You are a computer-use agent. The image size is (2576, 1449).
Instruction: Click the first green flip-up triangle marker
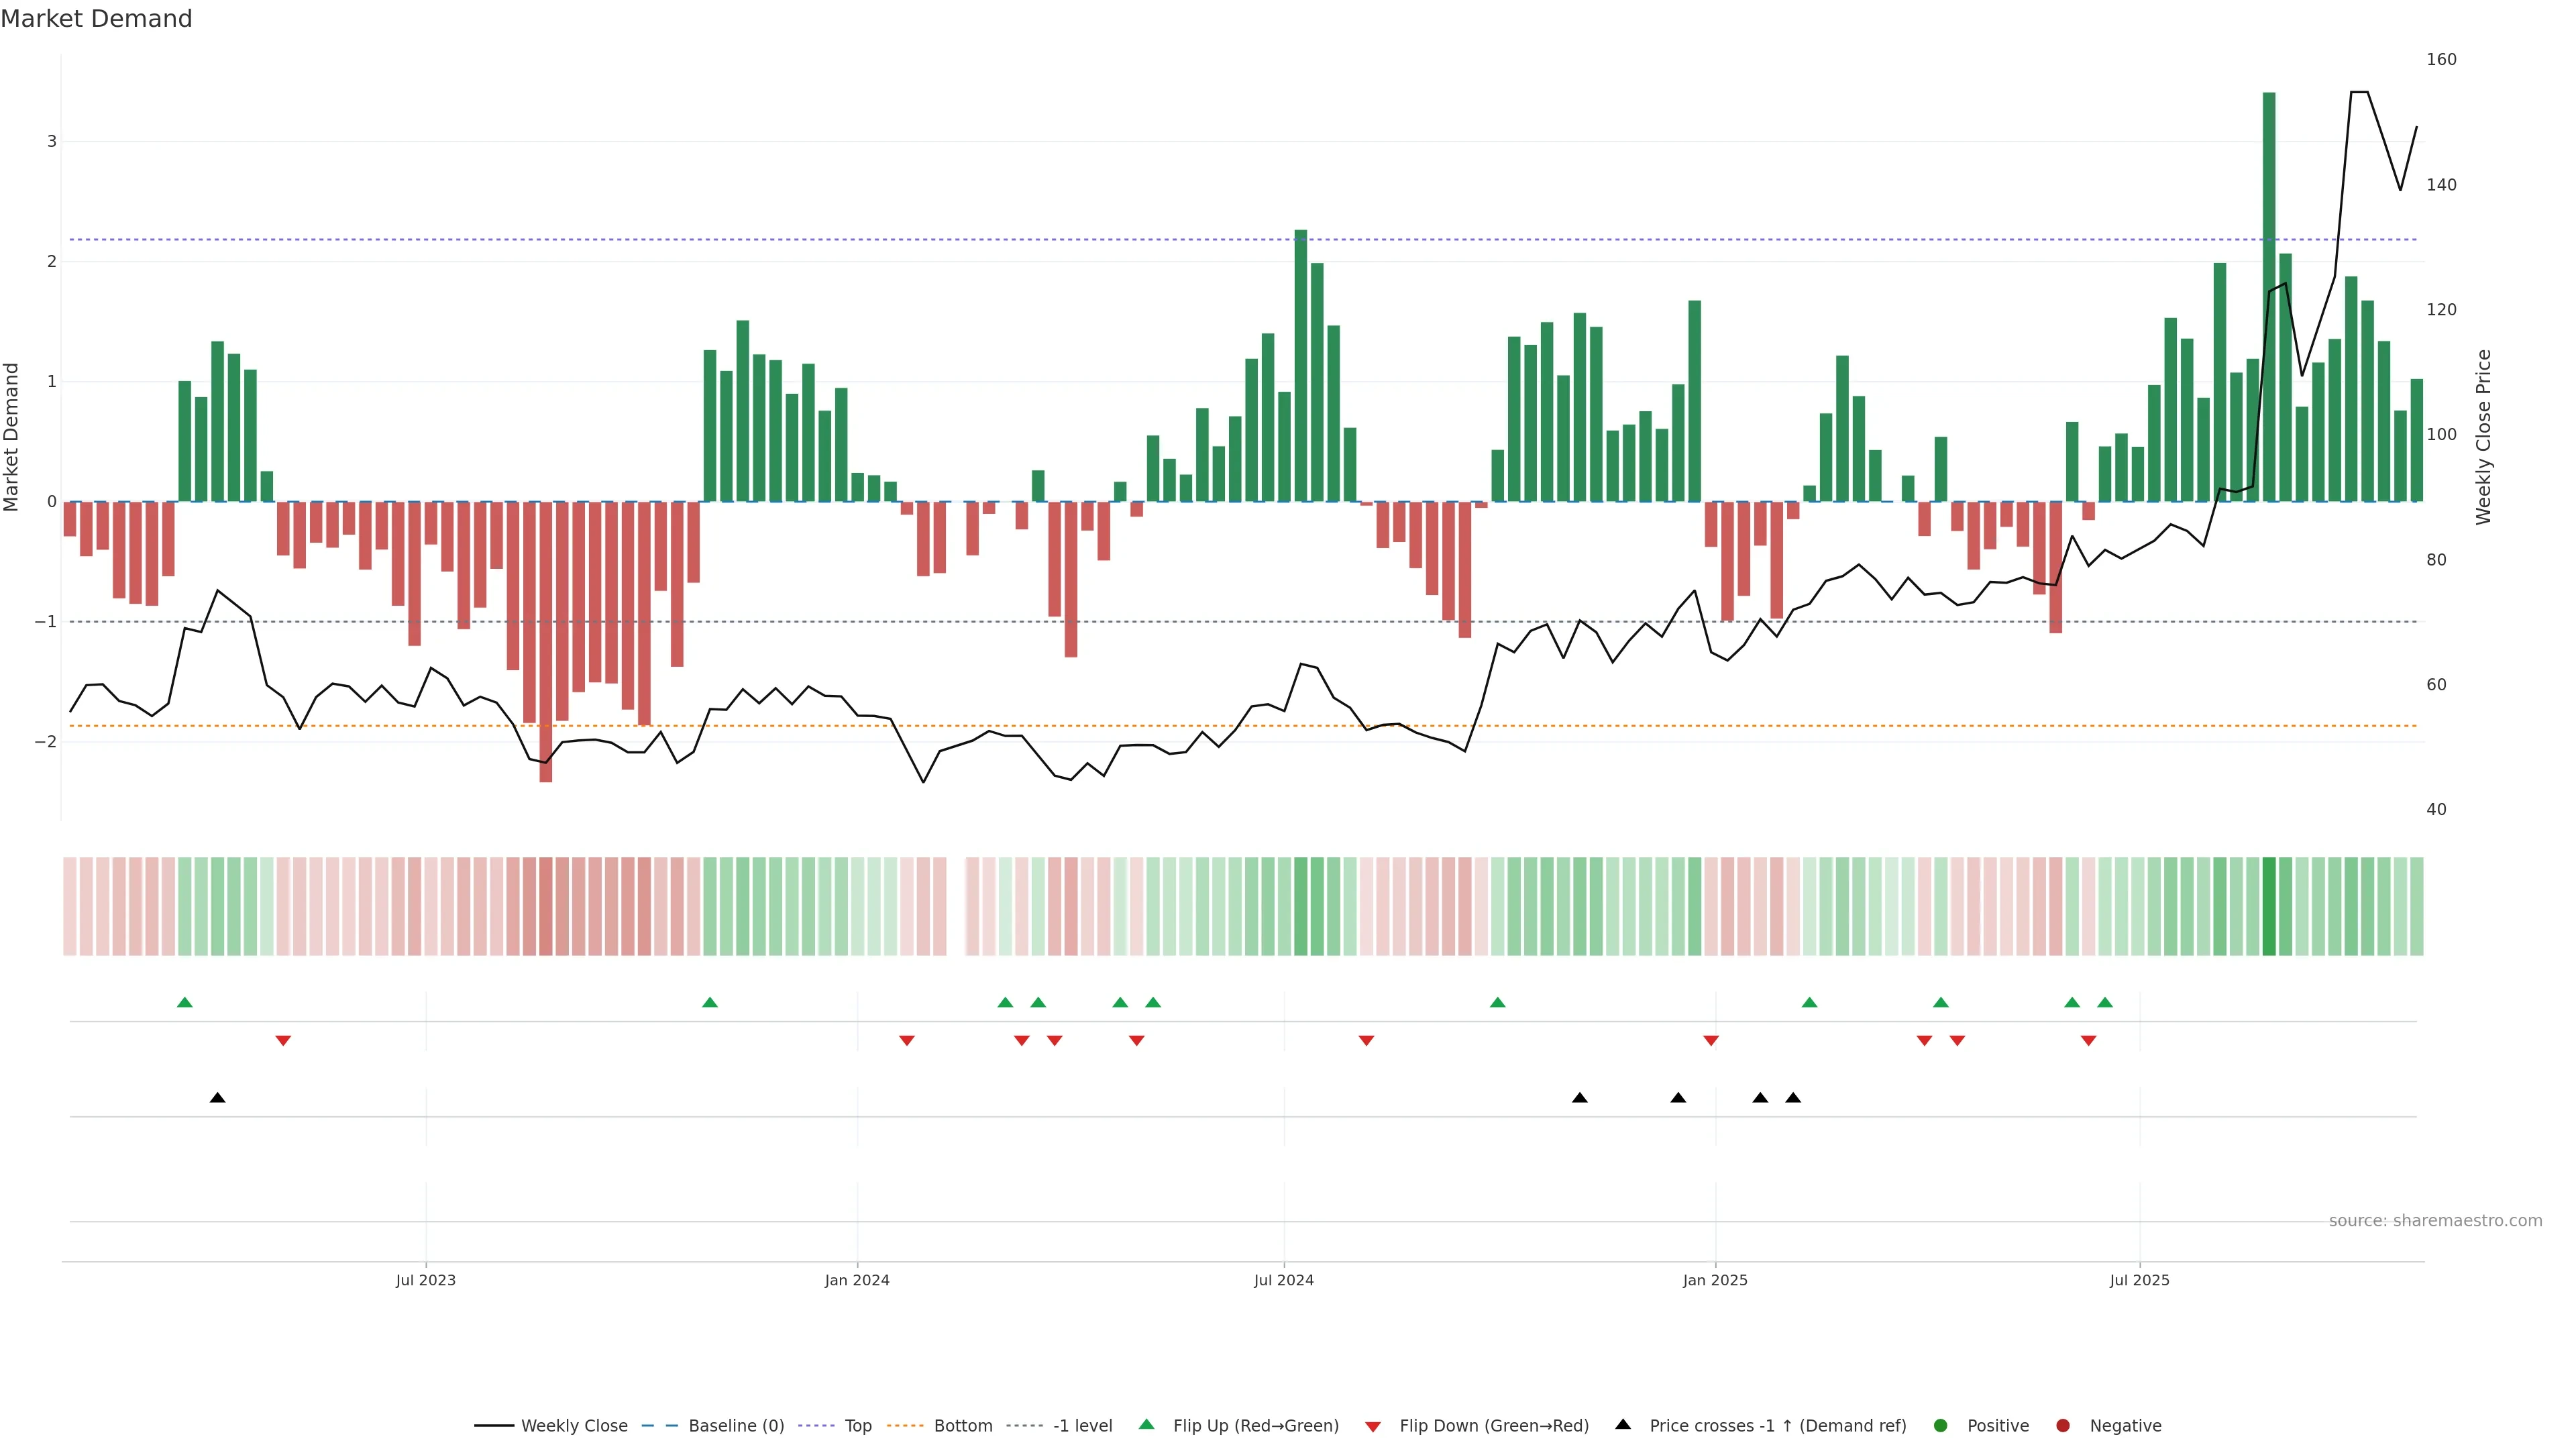(184, 1002)
